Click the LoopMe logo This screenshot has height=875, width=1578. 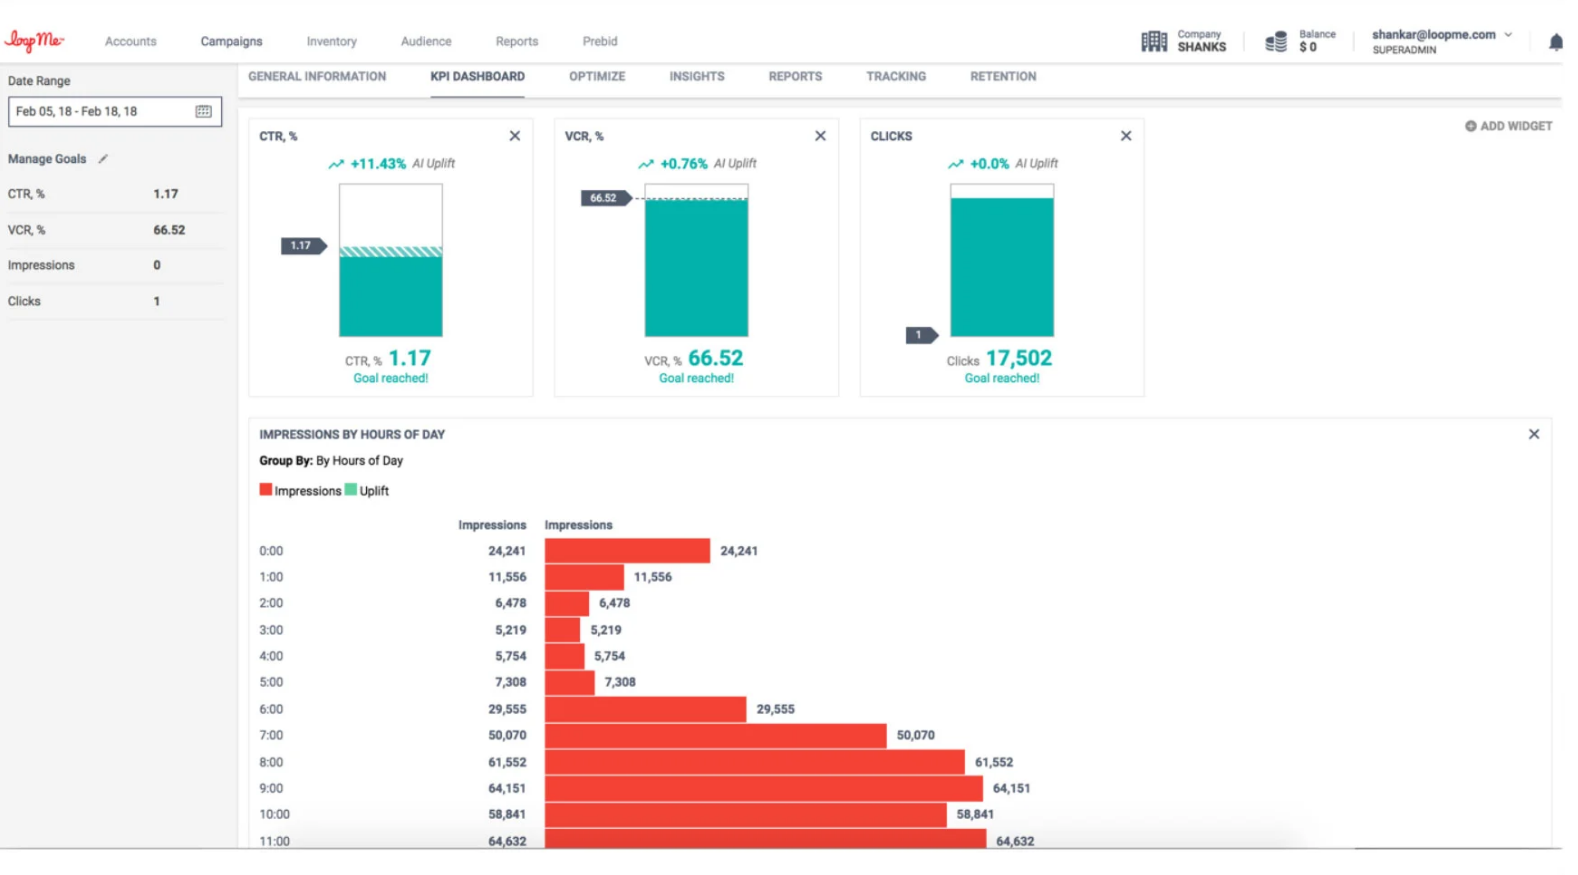(35, 41)
